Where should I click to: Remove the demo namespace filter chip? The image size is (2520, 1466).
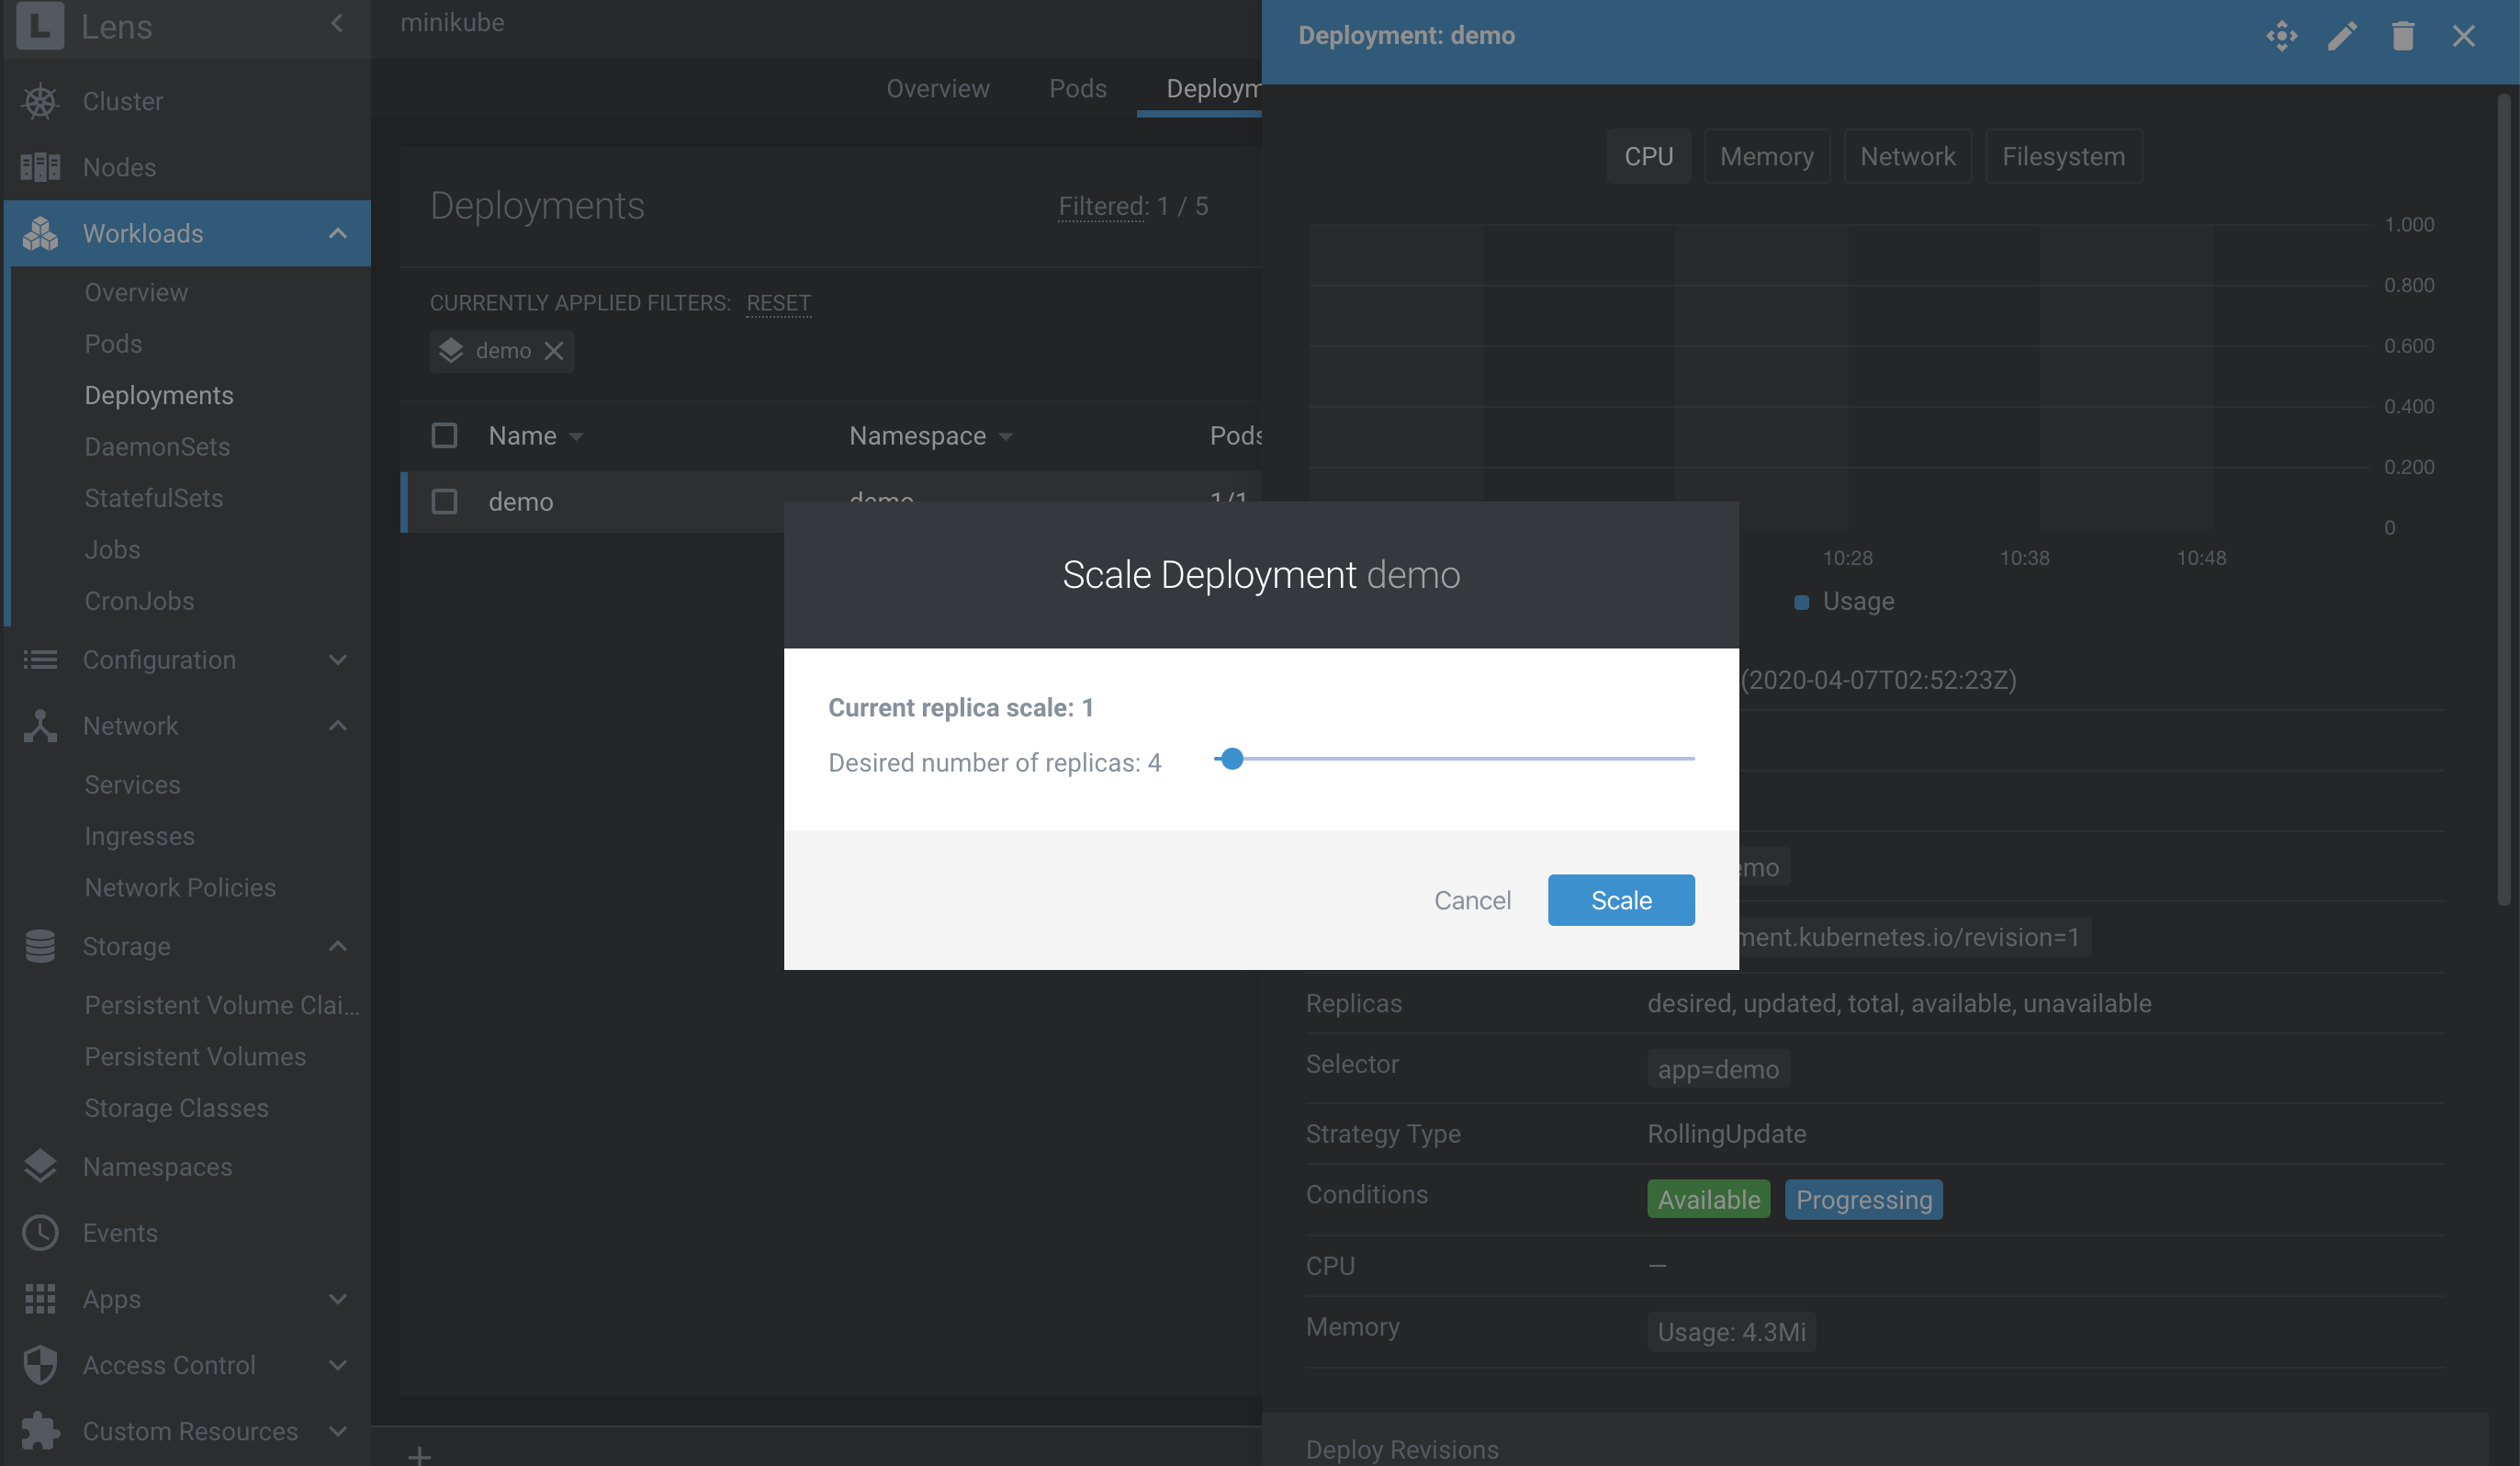554,351
